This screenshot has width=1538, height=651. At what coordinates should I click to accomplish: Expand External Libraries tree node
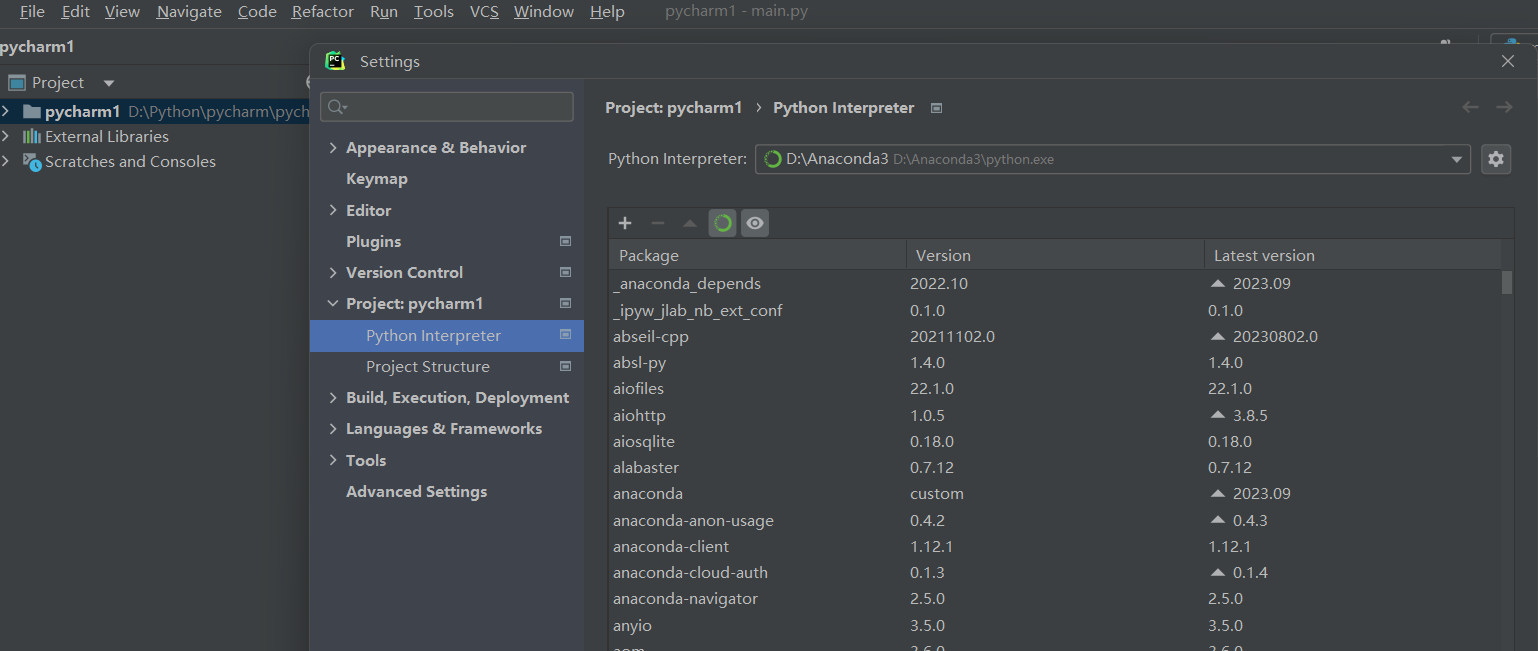pyautogui.click(x=6, y=136)
